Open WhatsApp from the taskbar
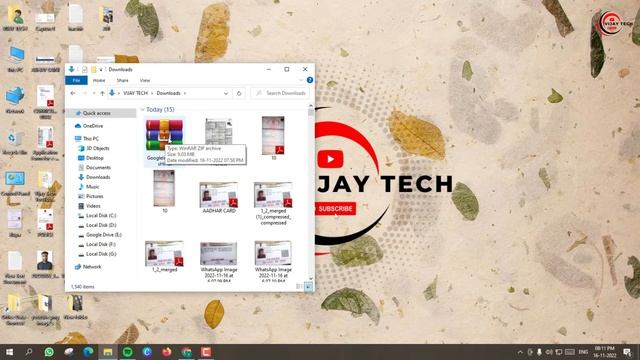The height and width of the screenshot is (360, 640). (x=49, y=352)
